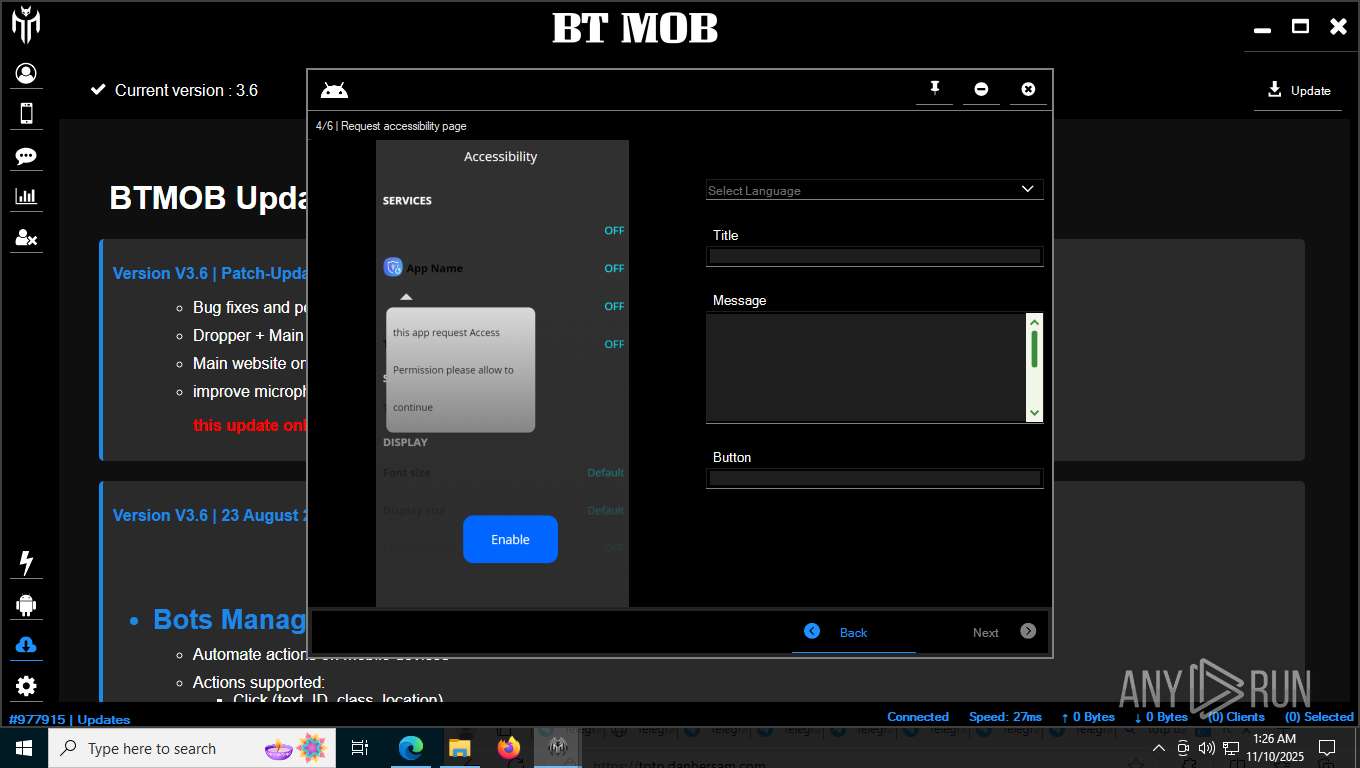Click the Android icon in dialog header

(334, 90)
